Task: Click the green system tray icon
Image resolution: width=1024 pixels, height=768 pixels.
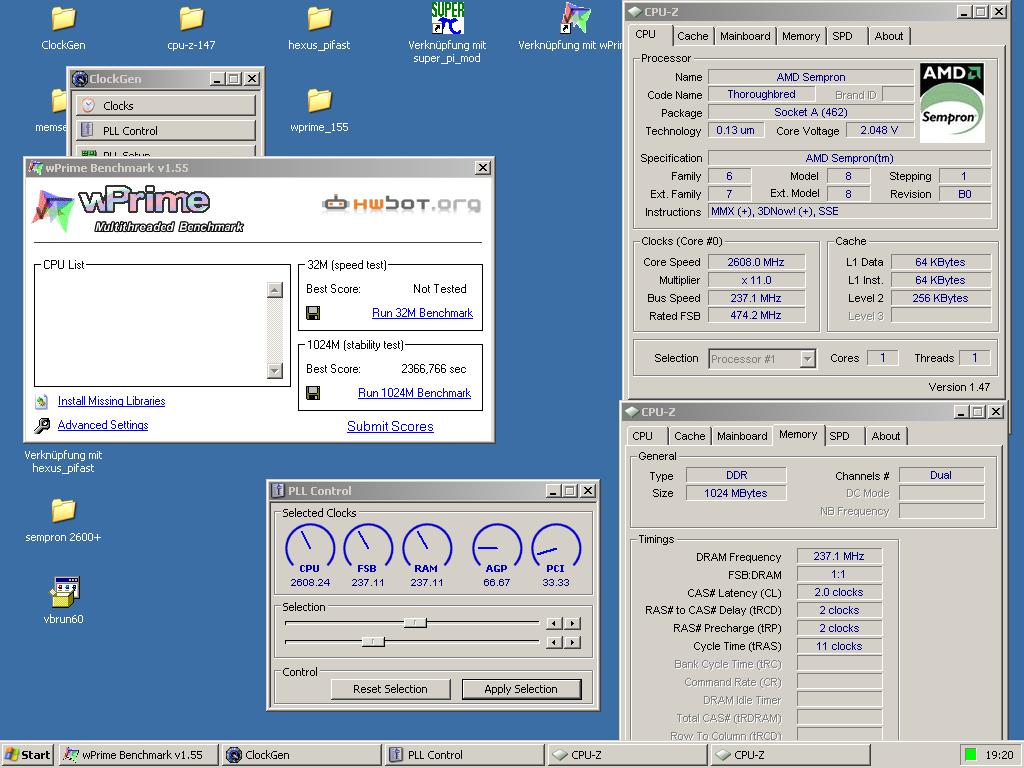Action: pos(970,755)
